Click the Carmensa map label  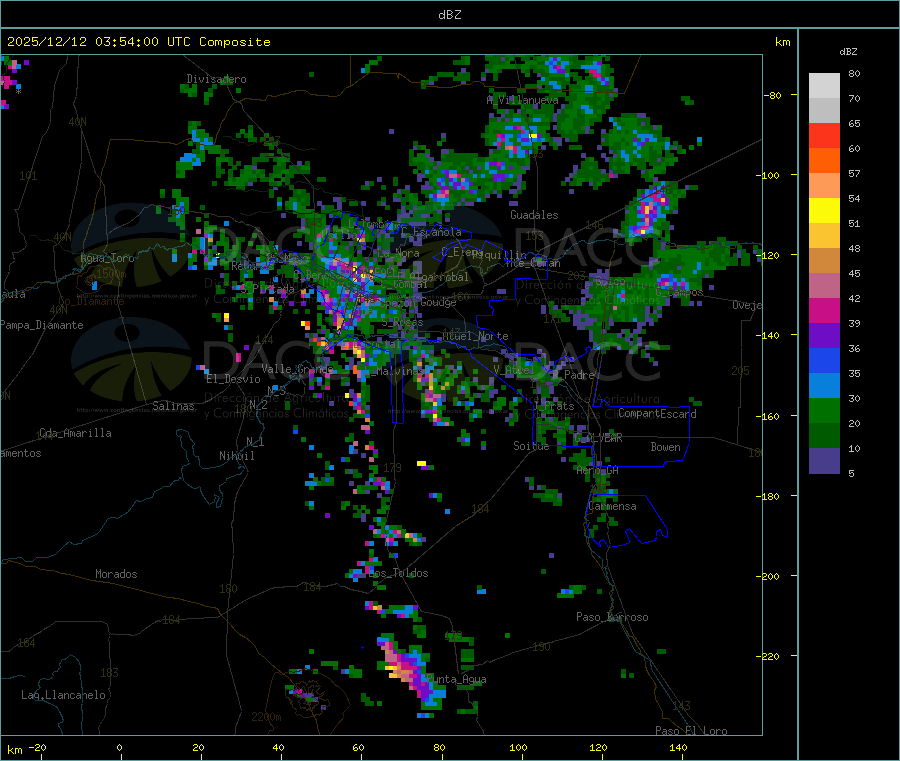612,506
